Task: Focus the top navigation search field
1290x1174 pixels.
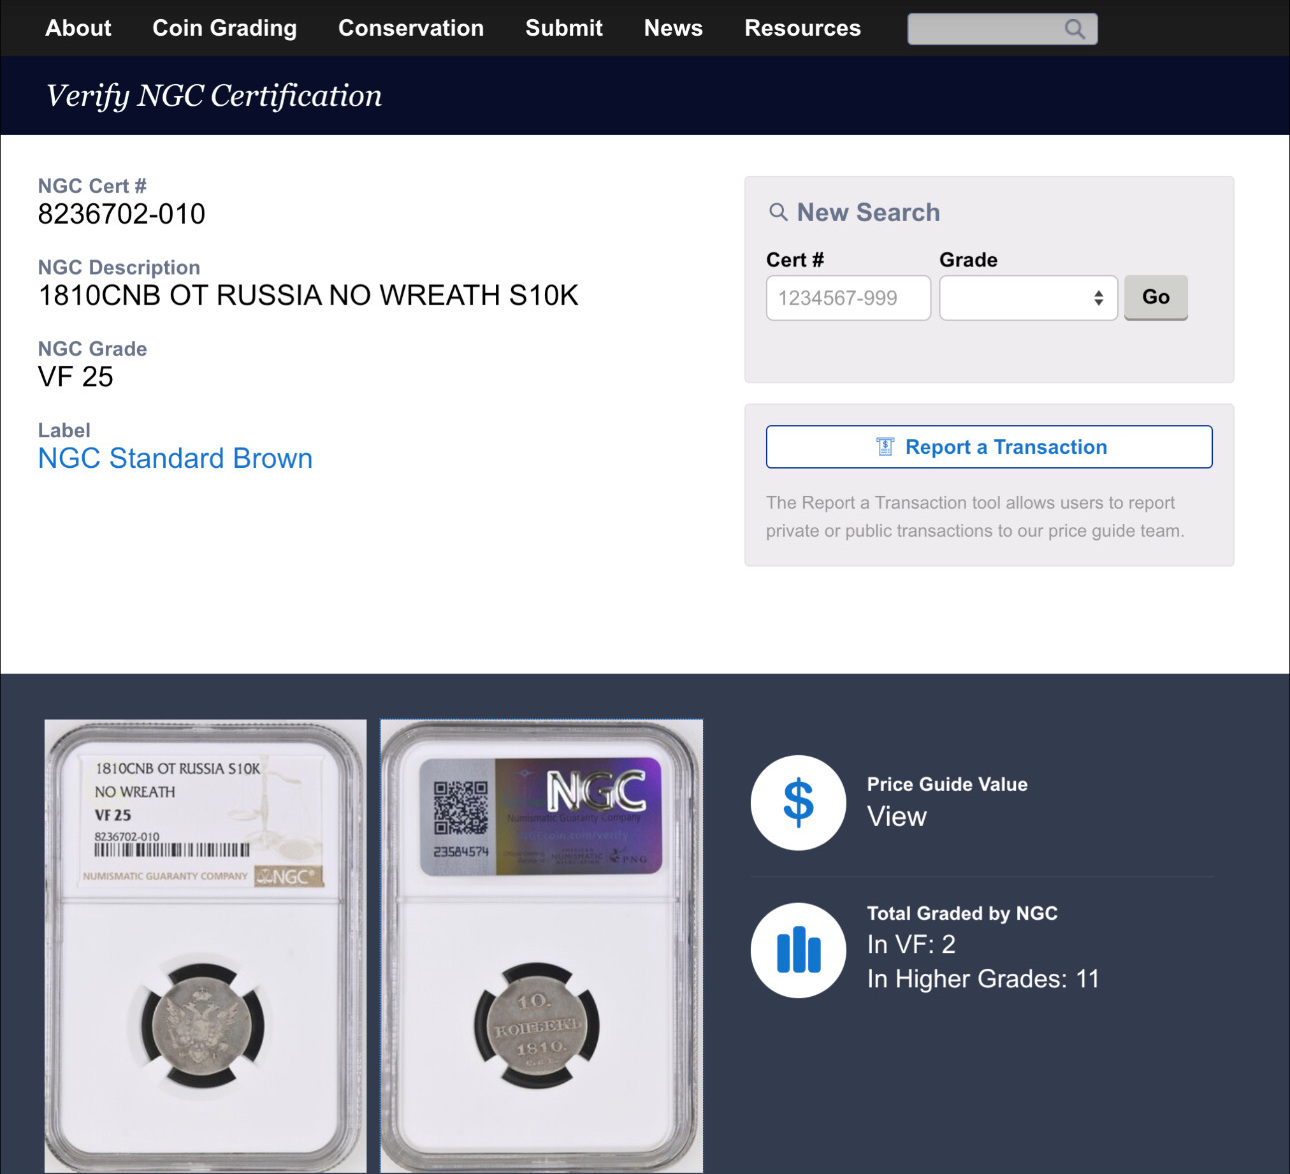Action: pos(1002,29)
